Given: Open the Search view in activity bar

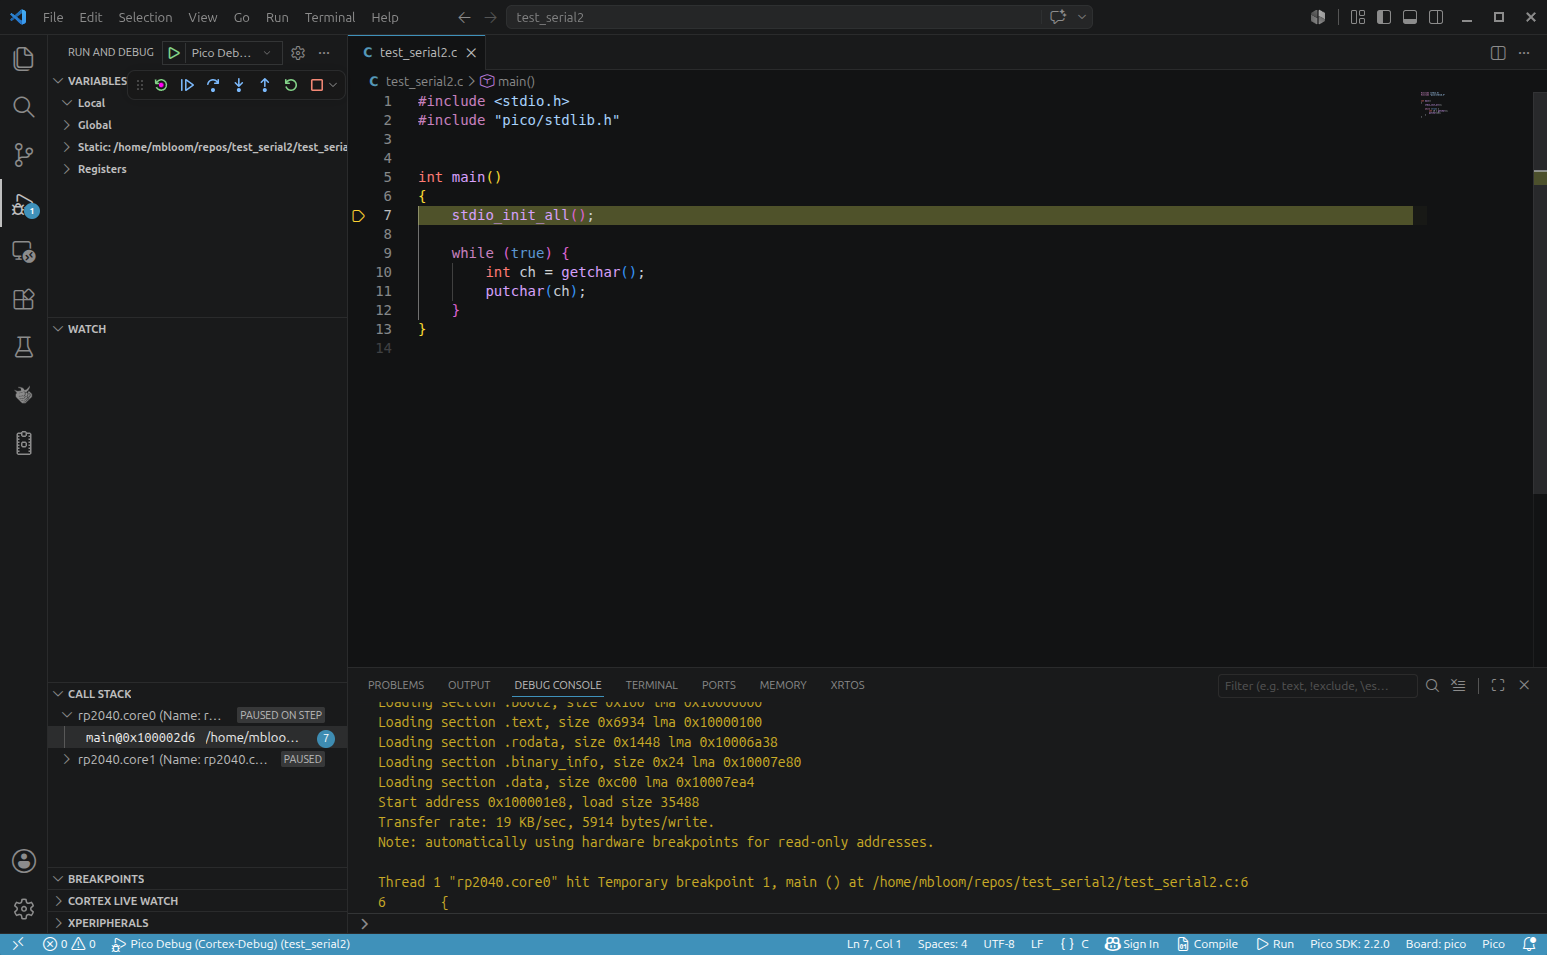Looking at the screenshot, I should coord(24,107).
